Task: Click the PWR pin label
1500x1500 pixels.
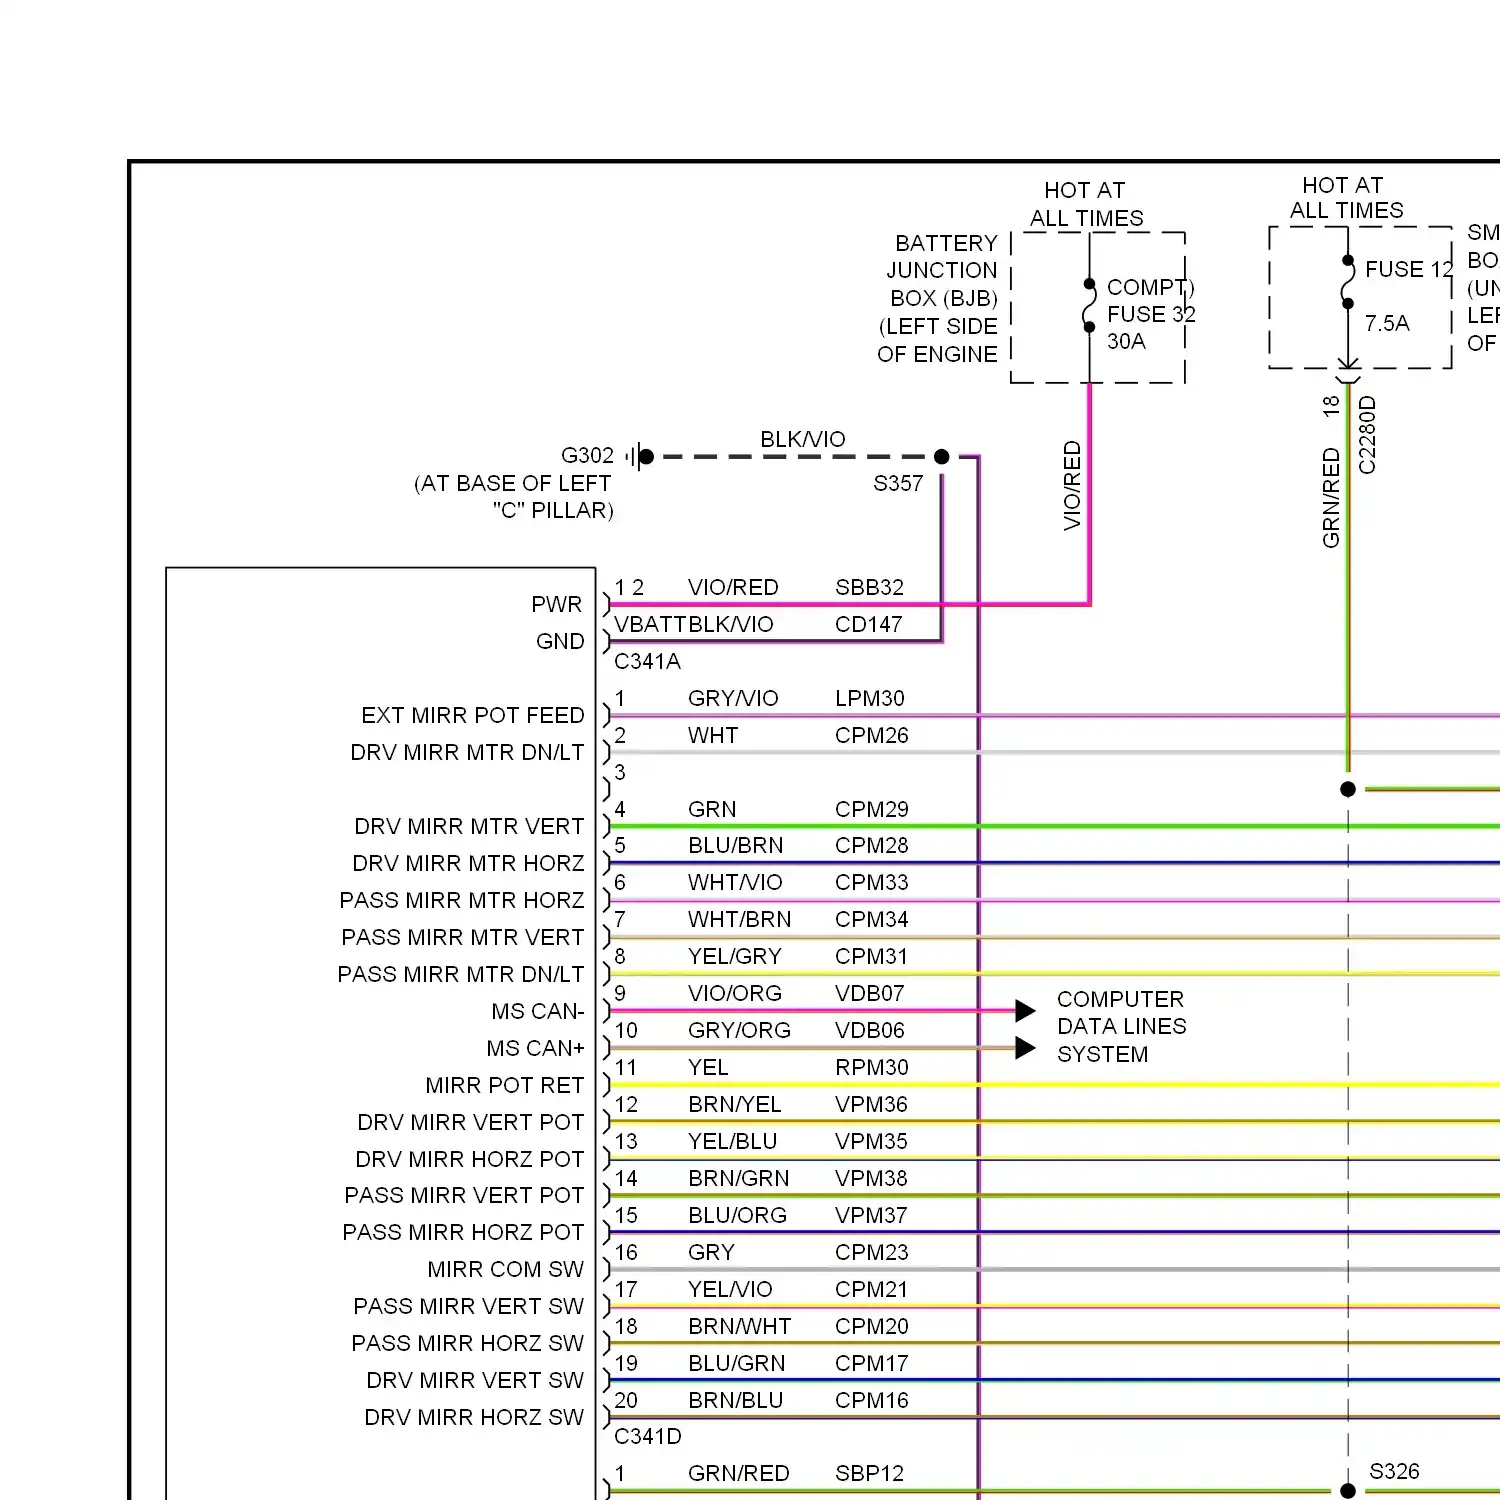Action: tap(556, 604)
